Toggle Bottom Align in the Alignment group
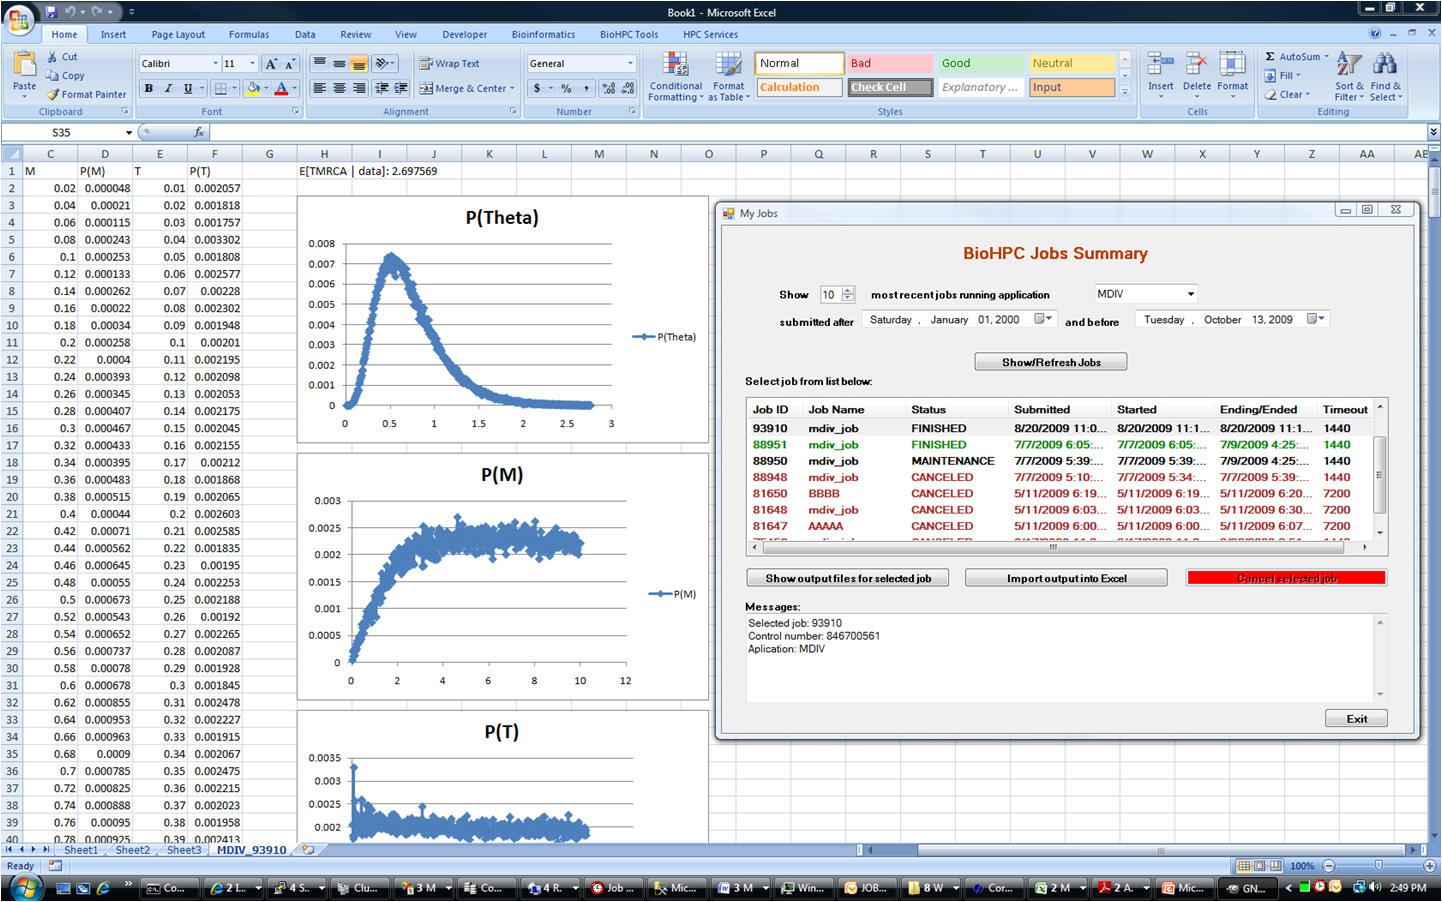This screenshot has width=1442, height=902. pyautogui.click(x=358, y=63)
